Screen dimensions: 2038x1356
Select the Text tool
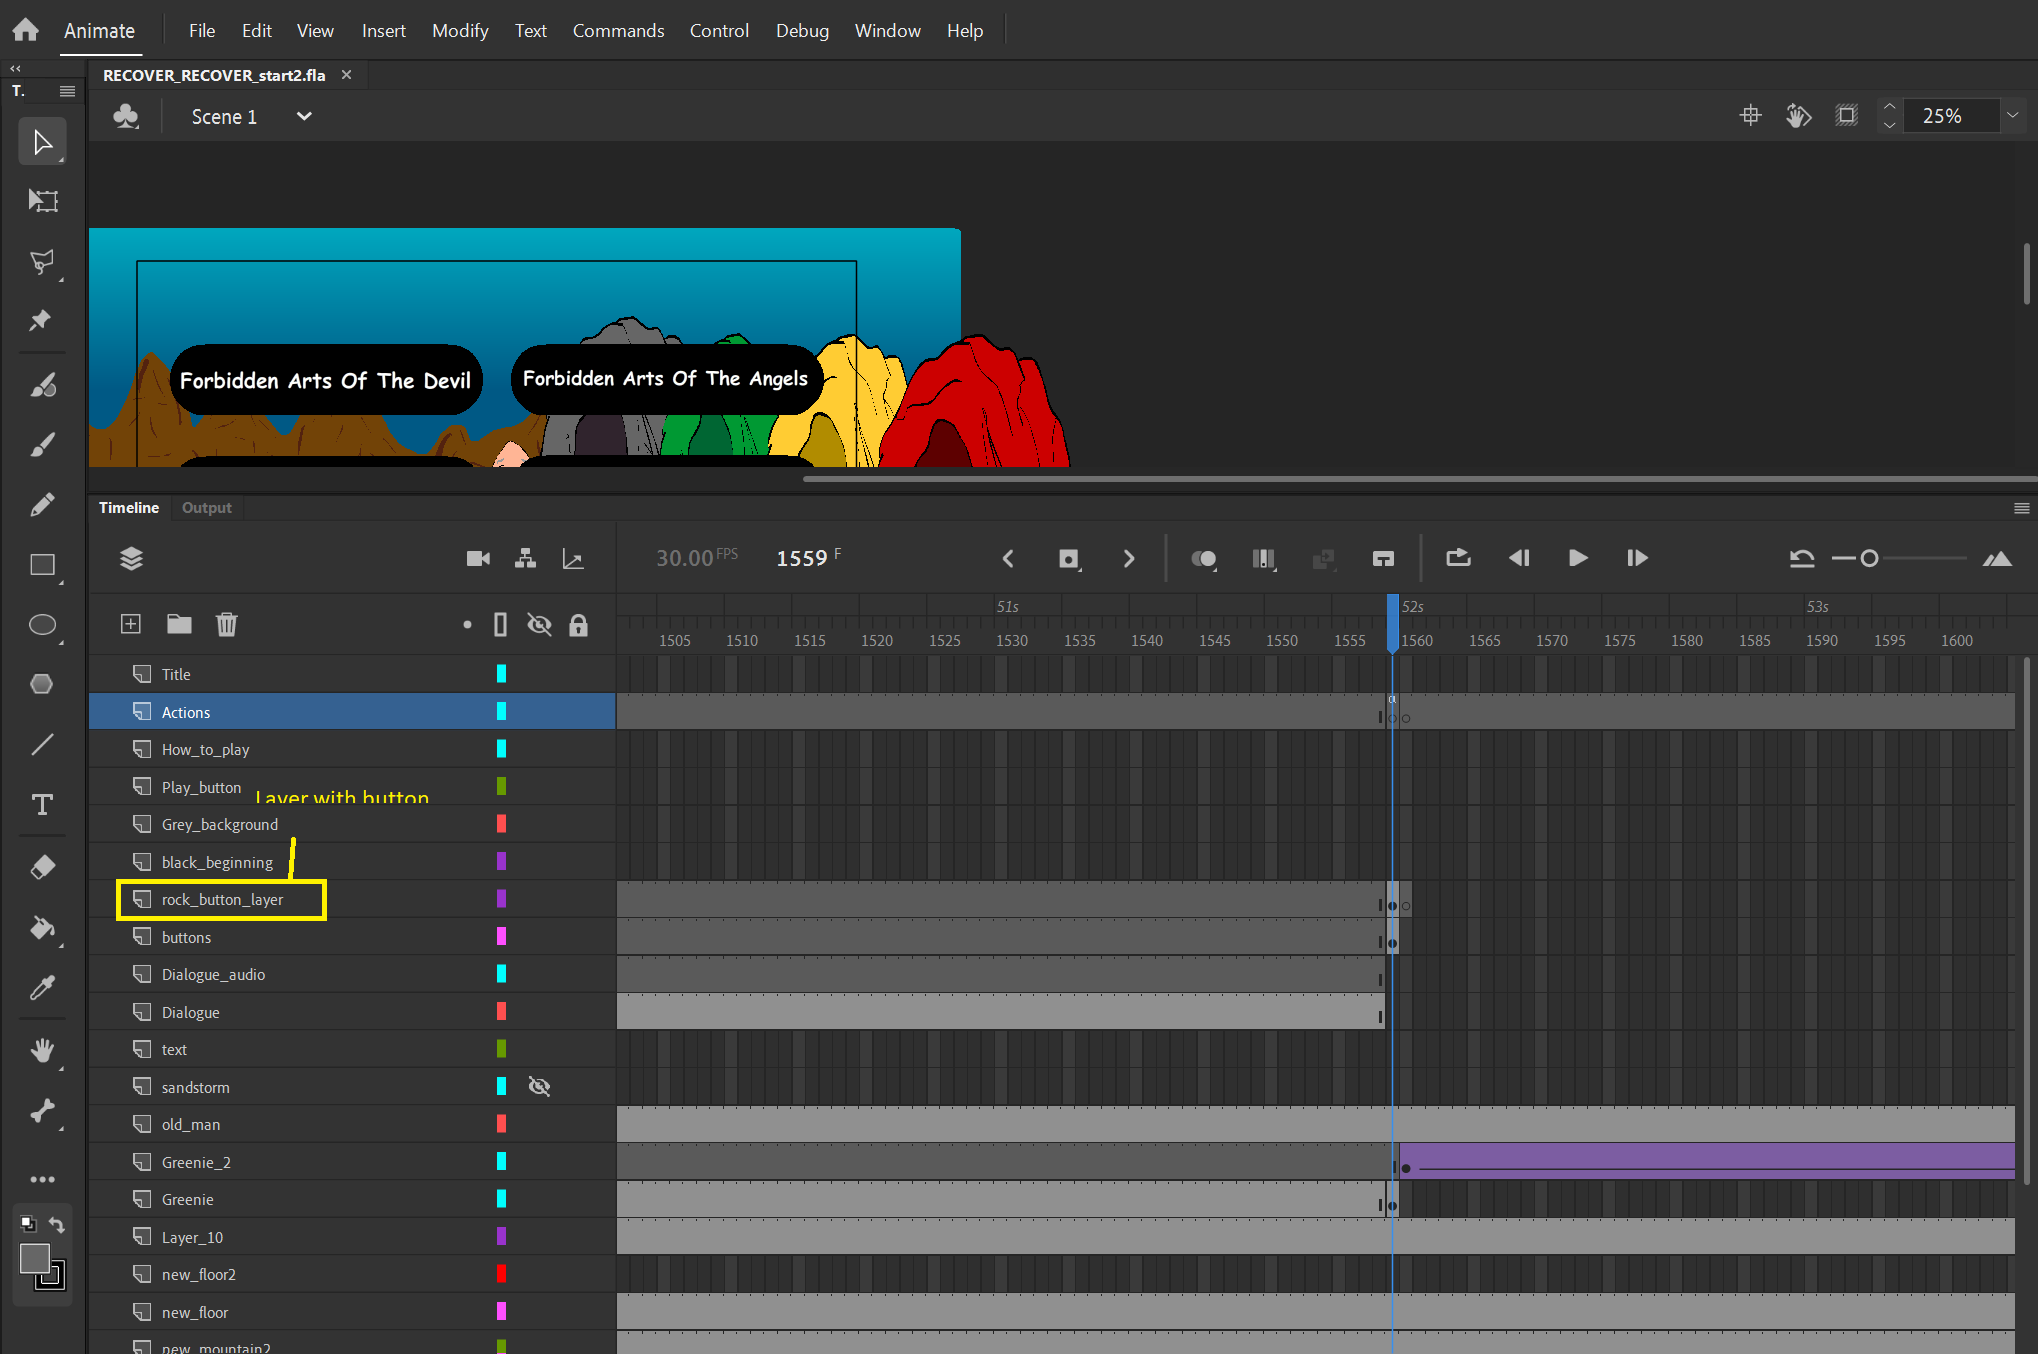click(x=42, y=804)
